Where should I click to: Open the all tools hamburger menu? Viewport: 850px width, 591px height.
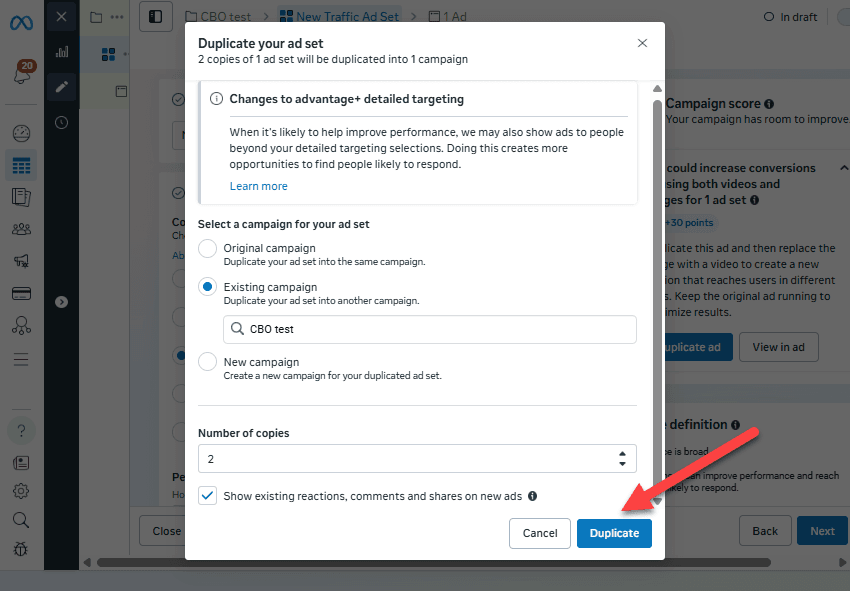[21, 359]
